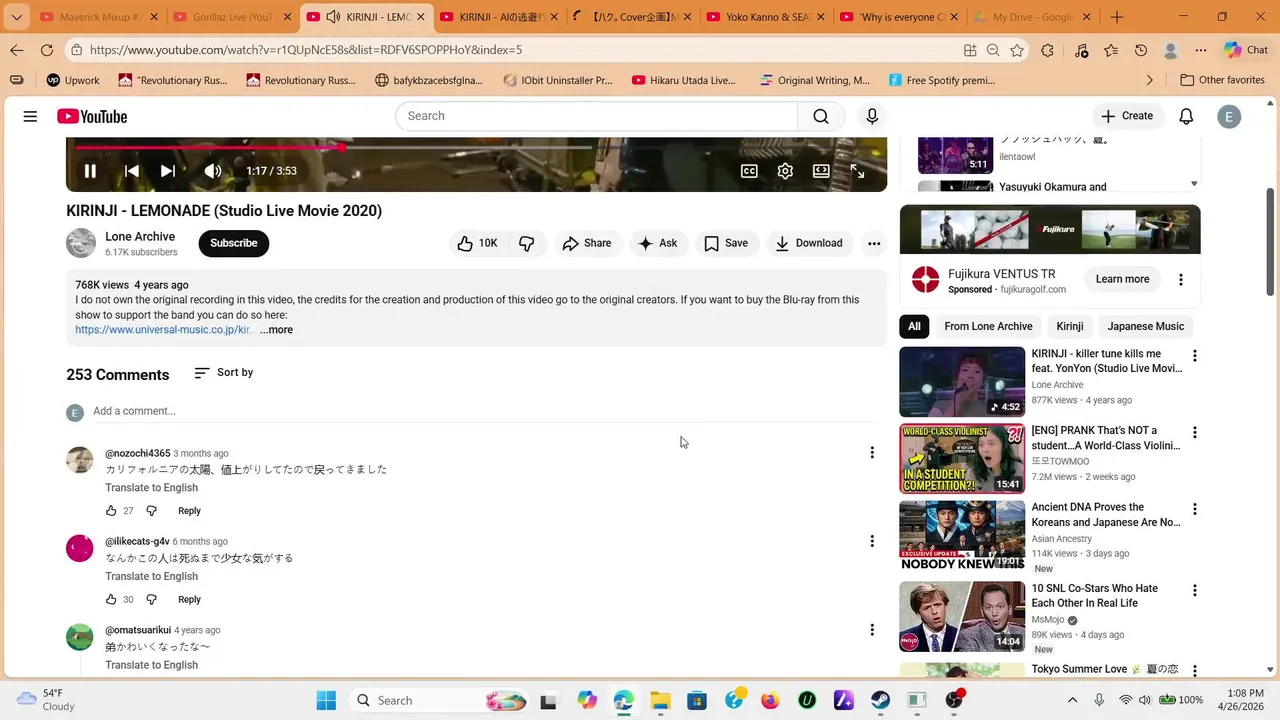Open YouTube notifications bell

[1186, 116]
